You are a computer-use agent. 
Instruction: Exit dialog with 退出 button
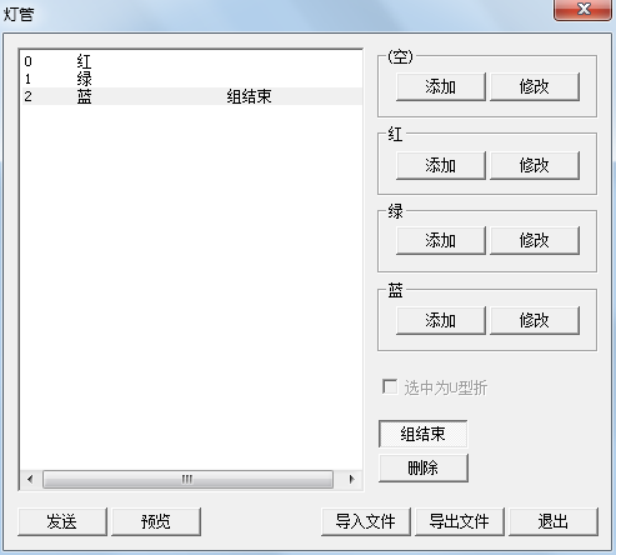(x=553, y=521)
